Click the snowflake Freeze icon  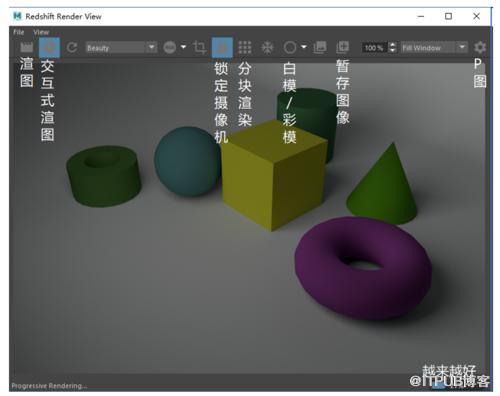click(267, 48)
